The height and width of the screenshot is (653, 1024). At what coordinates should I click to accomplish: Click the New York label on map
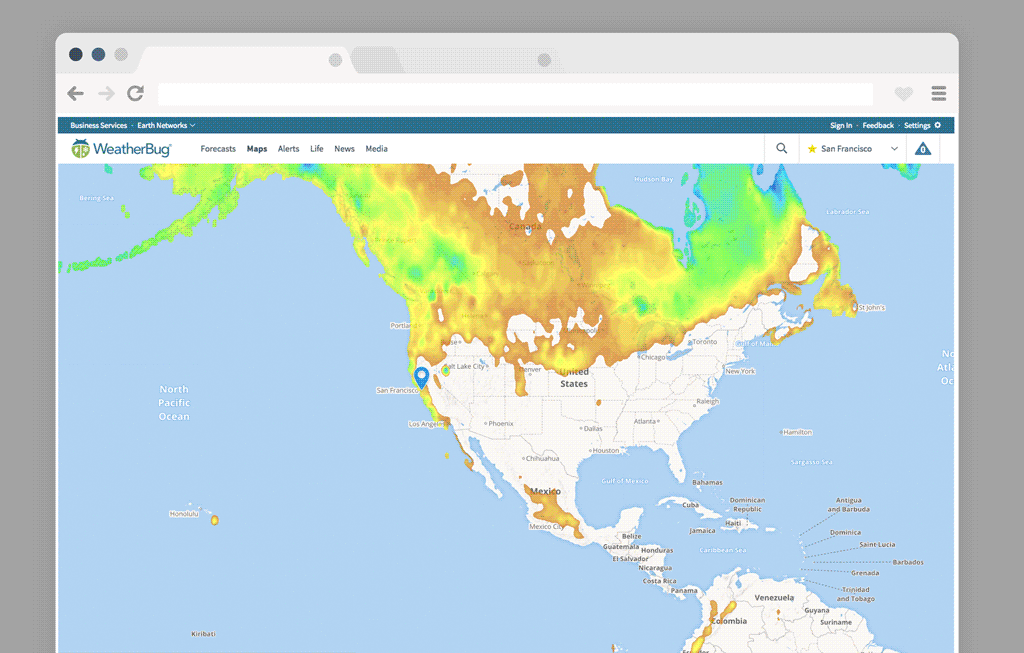(740, 371)
